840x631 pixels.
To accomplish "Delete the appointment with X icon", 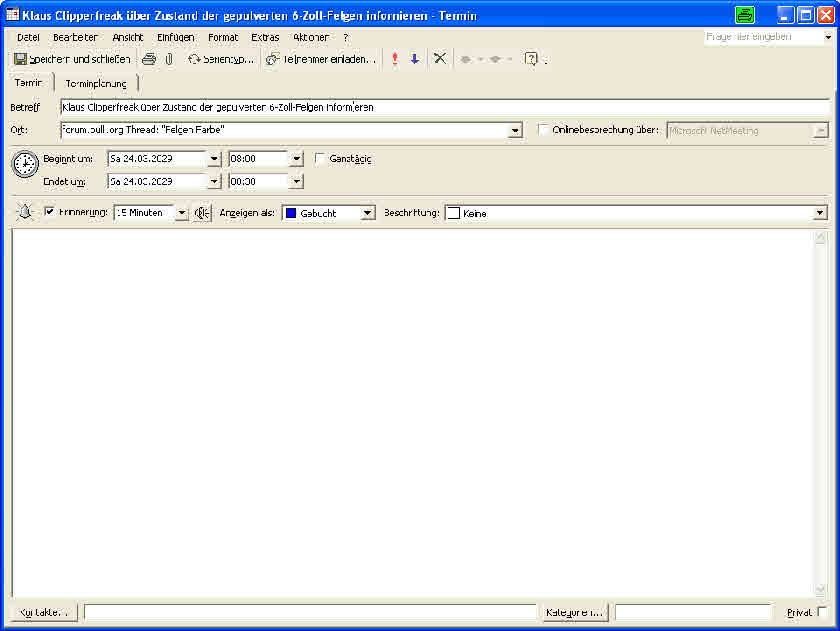I will point(439,59).
